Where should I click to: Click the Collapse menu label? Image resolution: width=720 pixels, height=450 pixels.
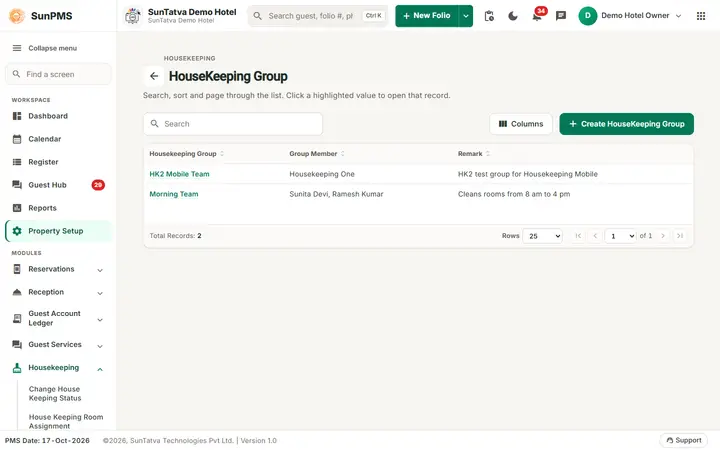click(52, 48)
